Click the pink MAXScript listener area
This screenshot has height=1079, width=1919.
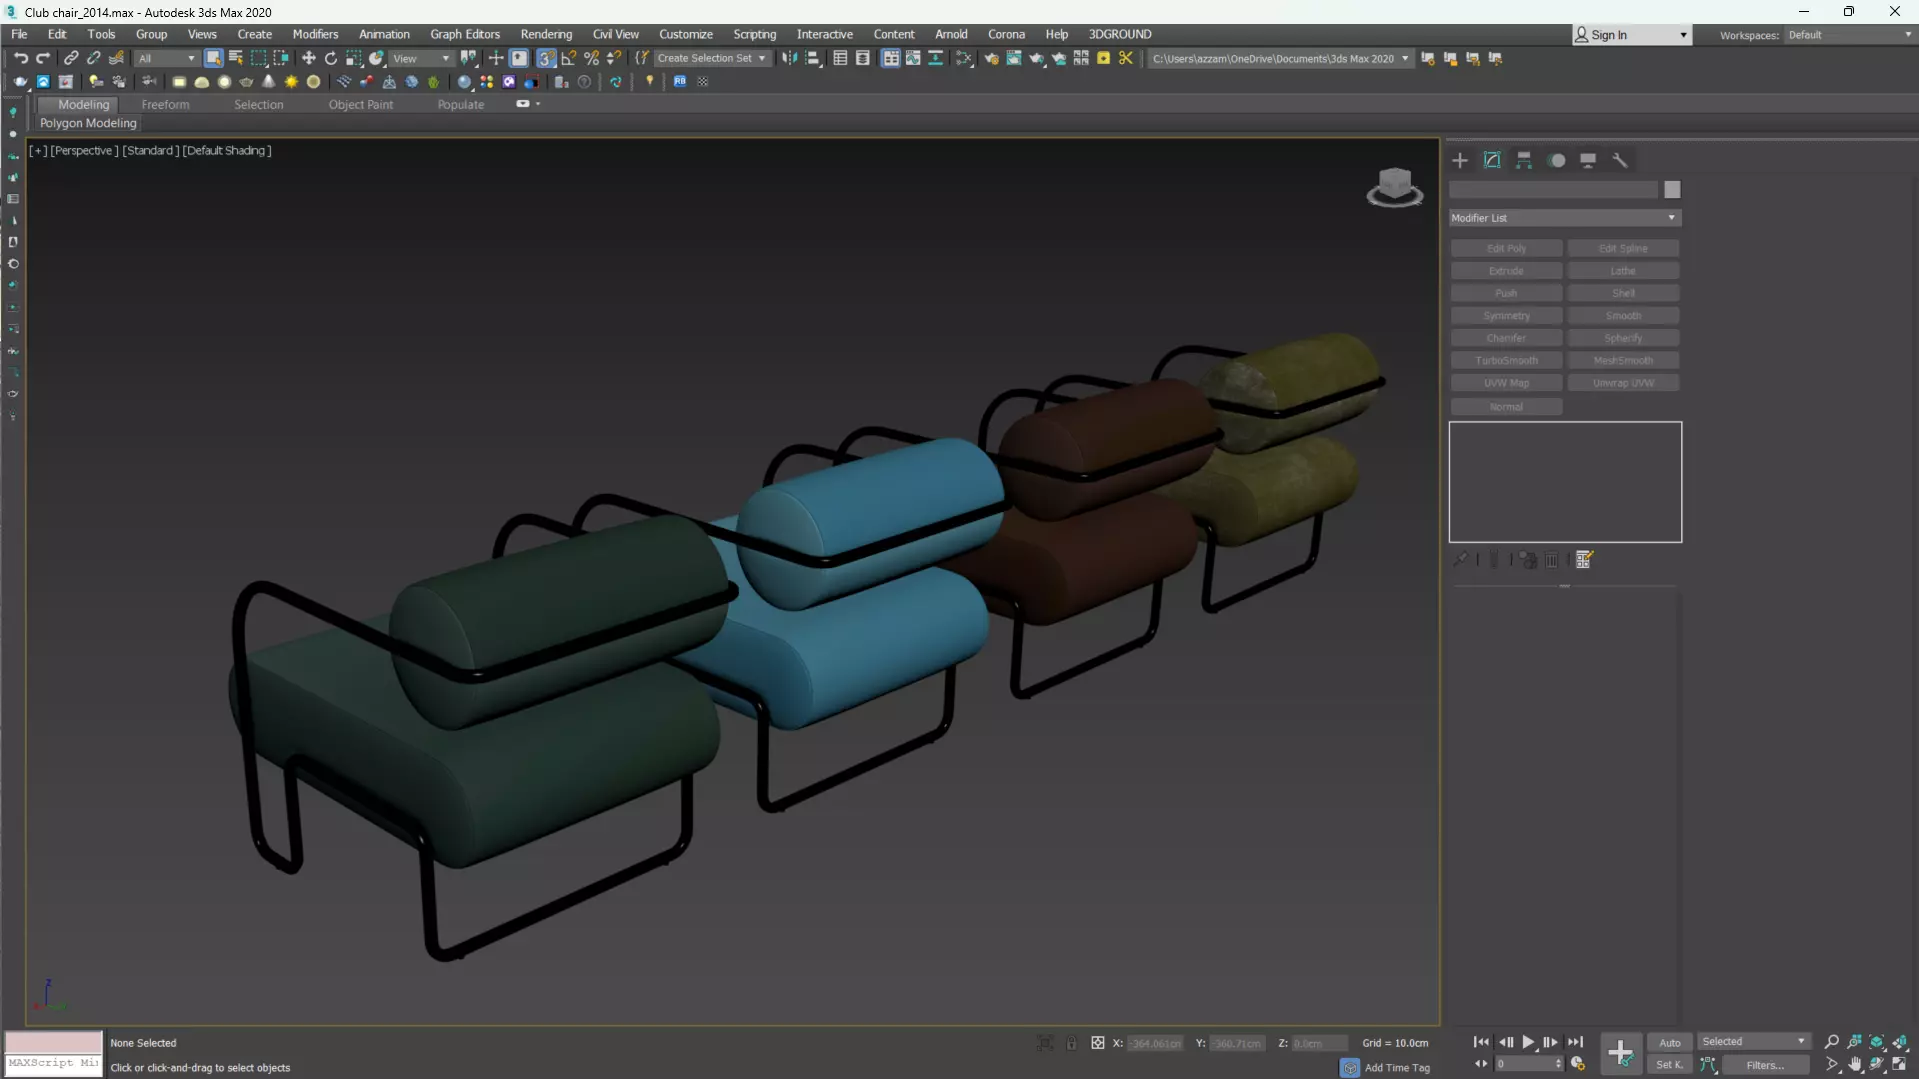coord(53,1042)
